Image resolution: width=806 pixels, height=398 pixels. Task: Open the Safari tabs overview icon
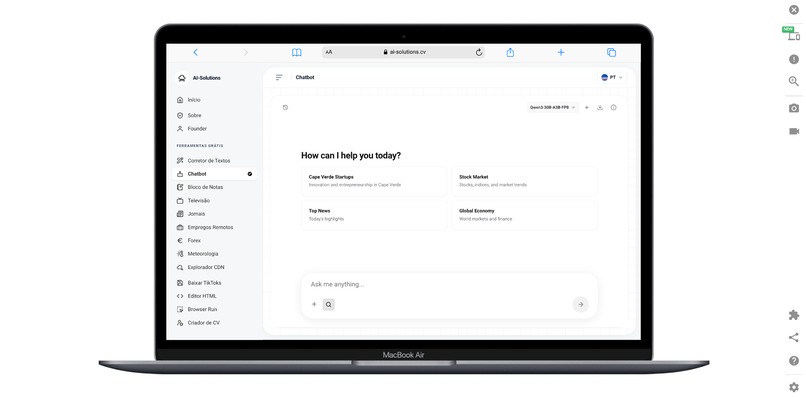click(x=611, y=52)
